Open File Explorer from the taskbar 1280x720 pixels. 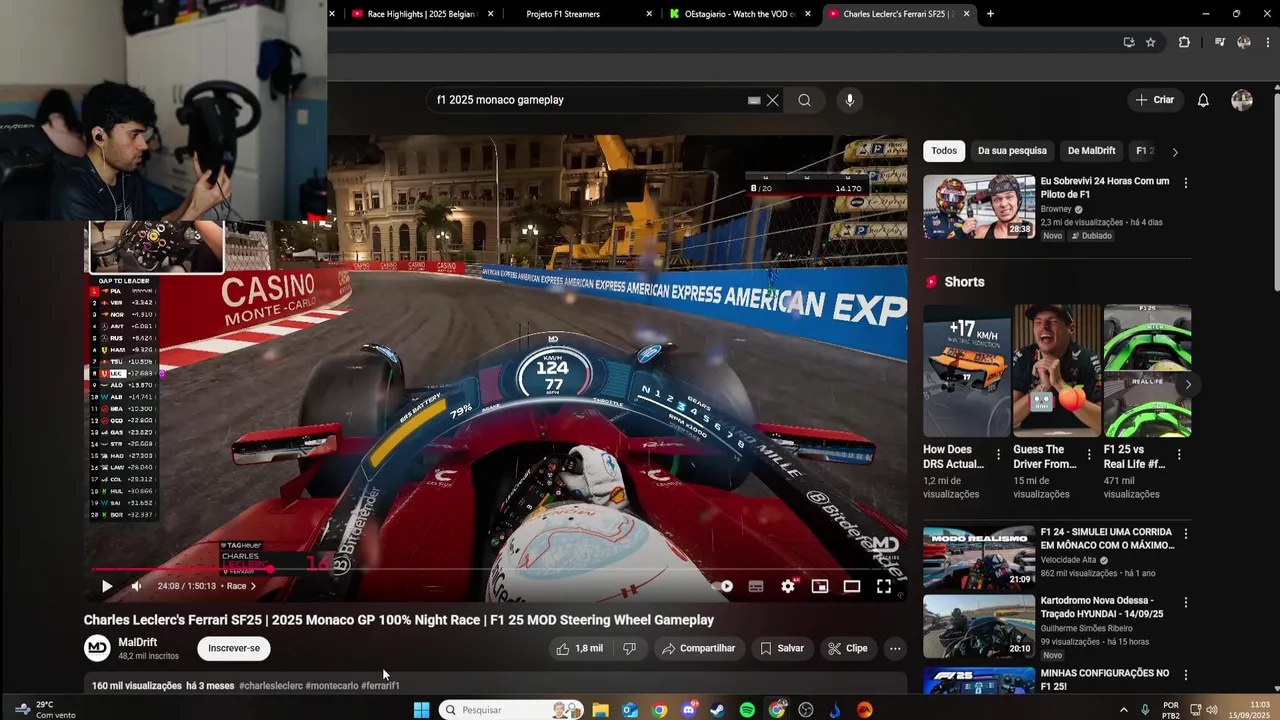click(x=600, y=710)
